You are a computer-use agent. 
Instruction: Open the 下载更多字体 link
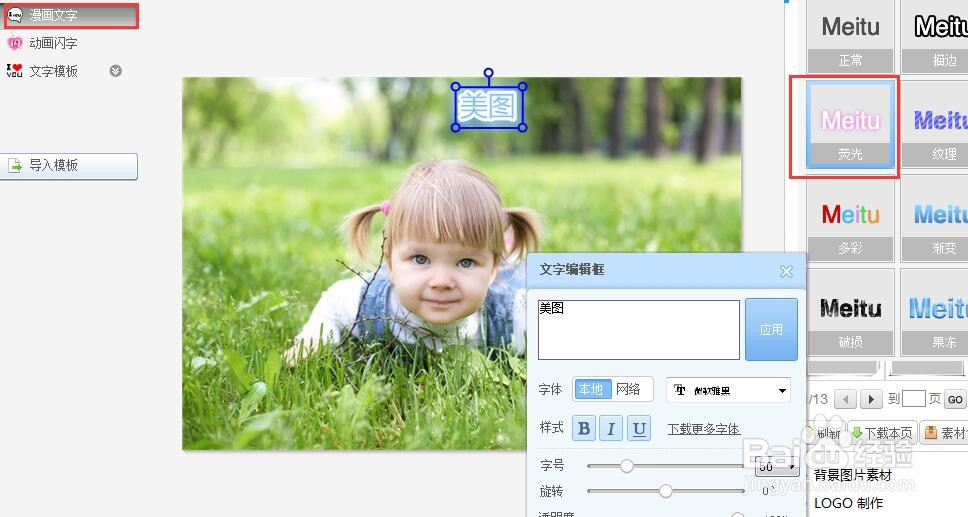coord(704,429)
